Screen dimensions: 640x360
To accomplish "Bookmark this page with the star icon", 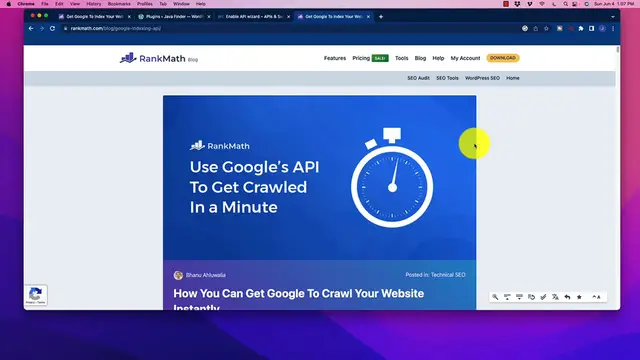I will coord(546,29).
